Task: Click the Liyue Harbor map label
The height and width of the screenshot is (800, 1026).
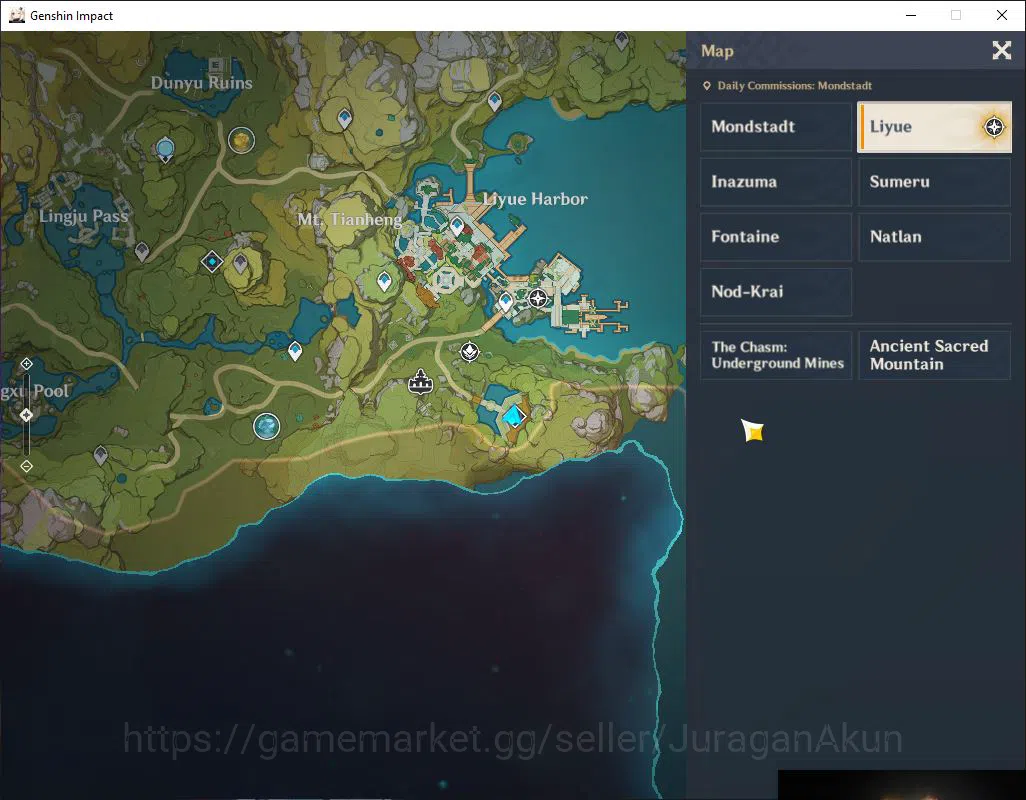Action: [535, 199]
